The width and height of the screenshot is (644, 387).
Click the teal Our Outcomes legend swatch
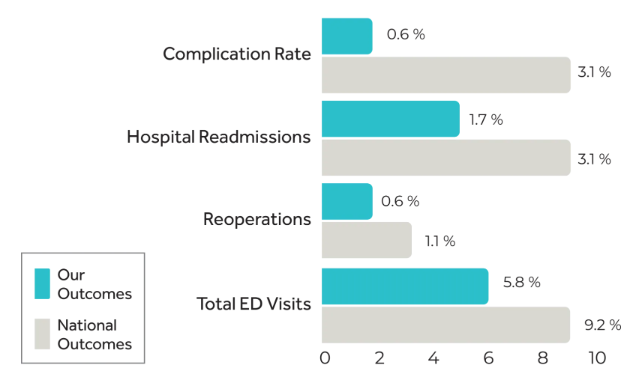(x=42, y=283)
